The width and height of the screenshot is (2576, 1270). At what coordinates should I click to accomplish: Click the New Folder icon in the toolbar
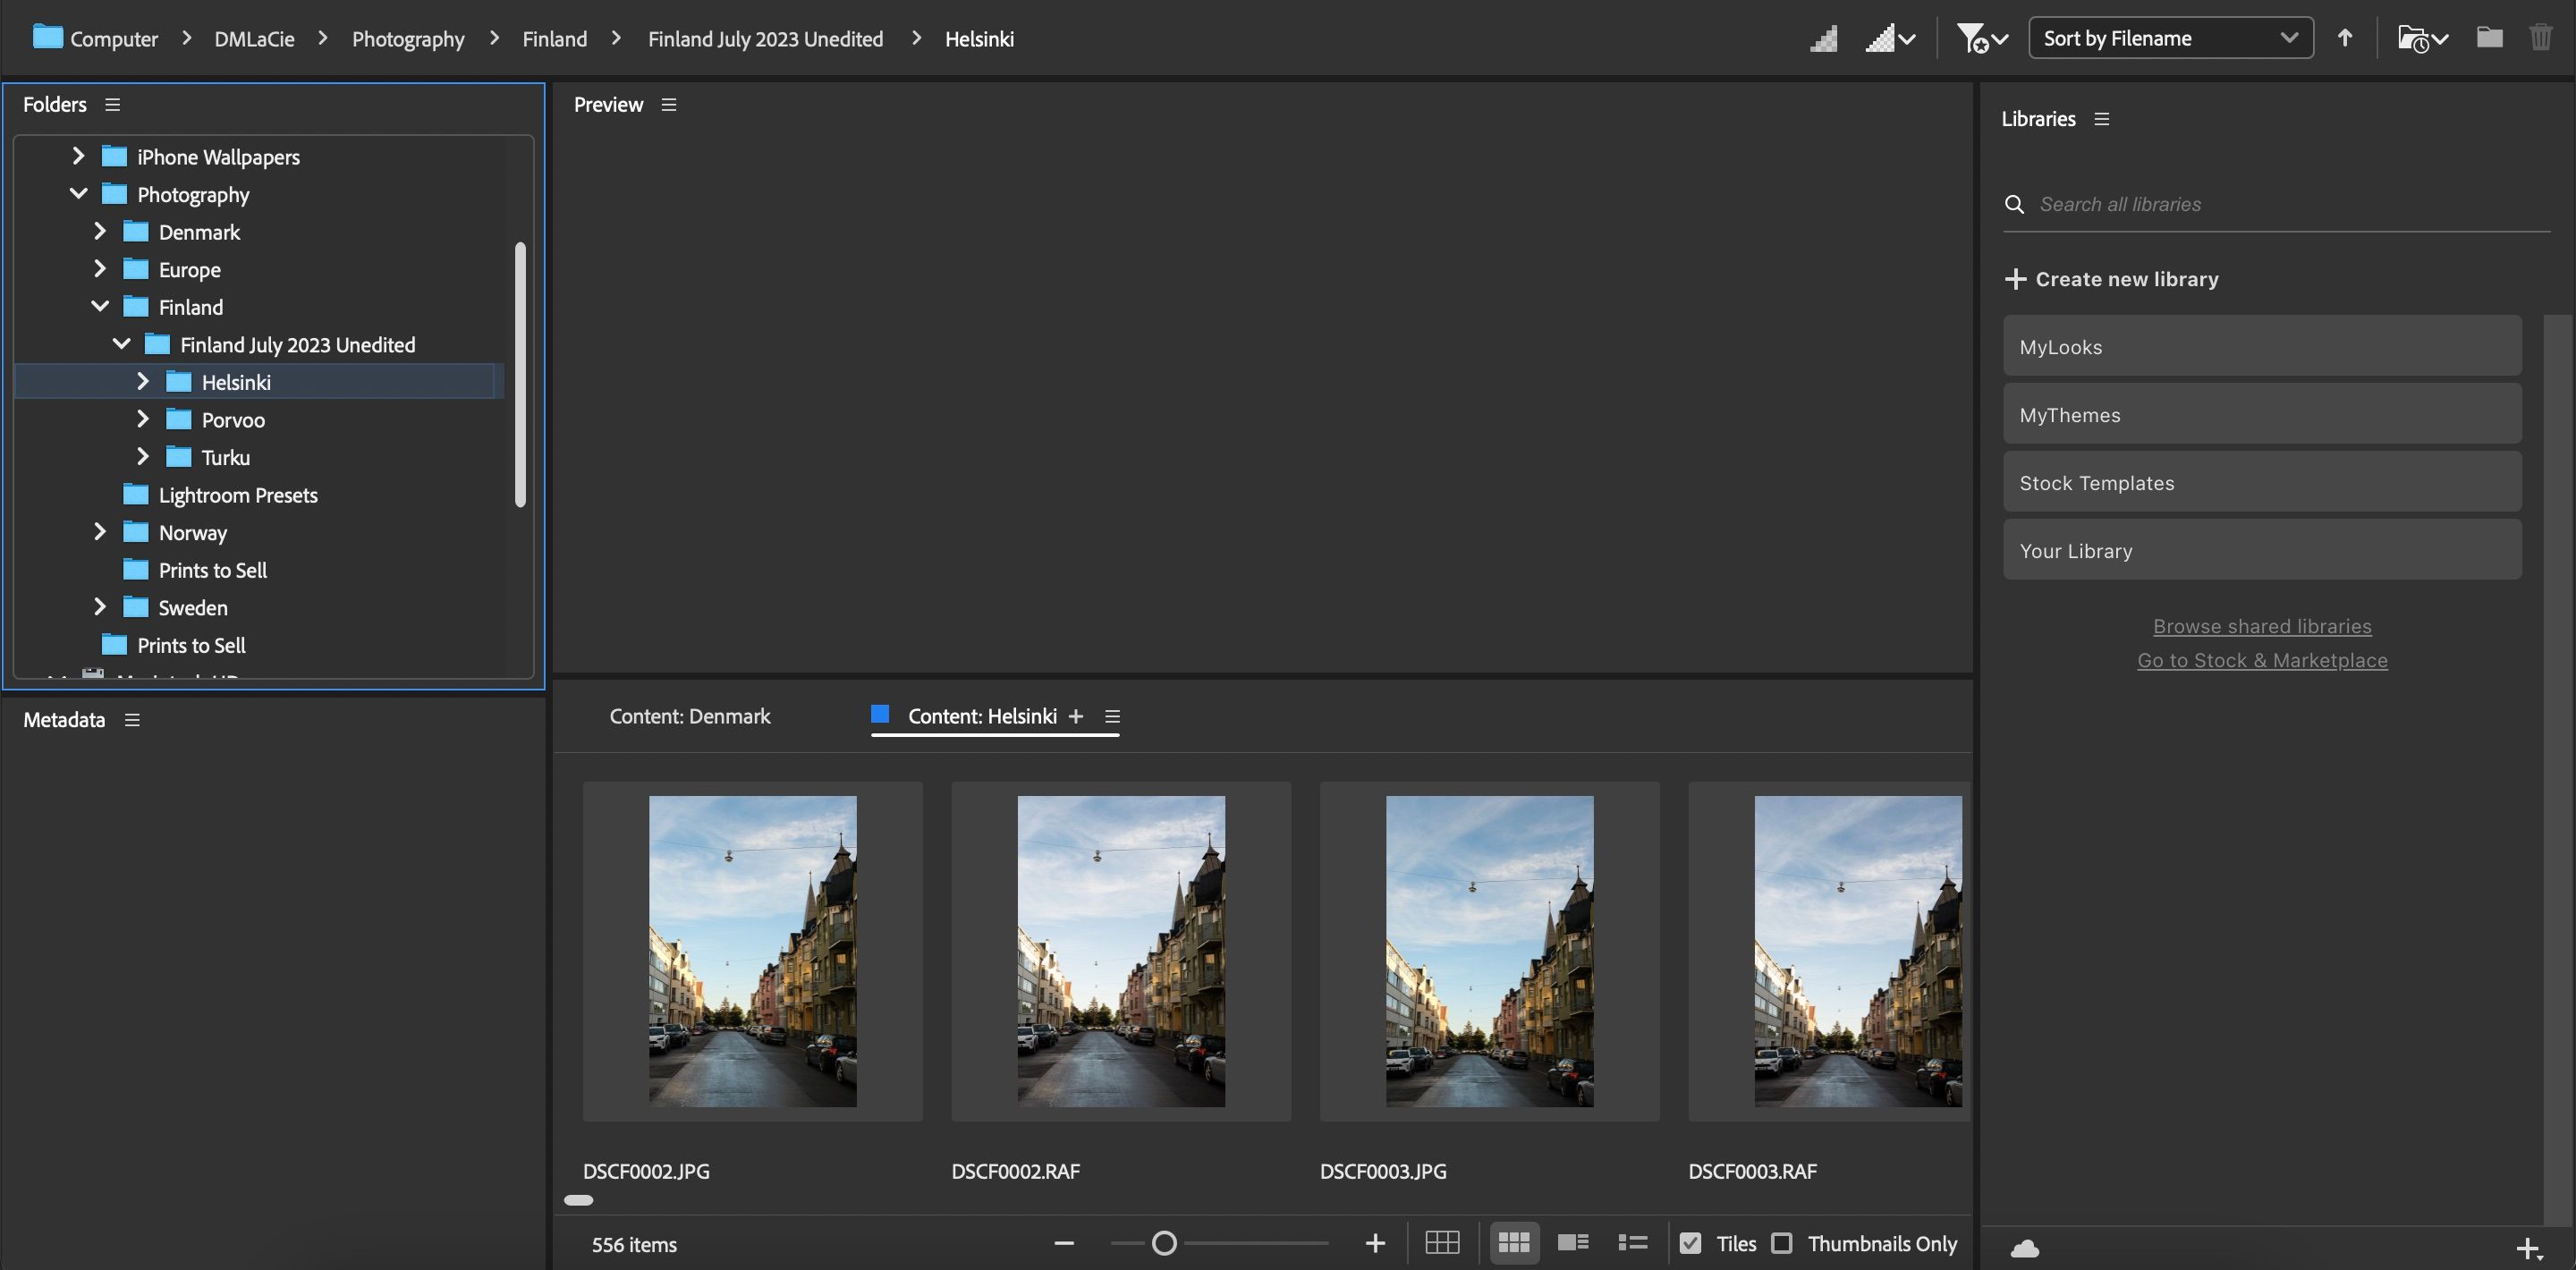[2489, 38]
